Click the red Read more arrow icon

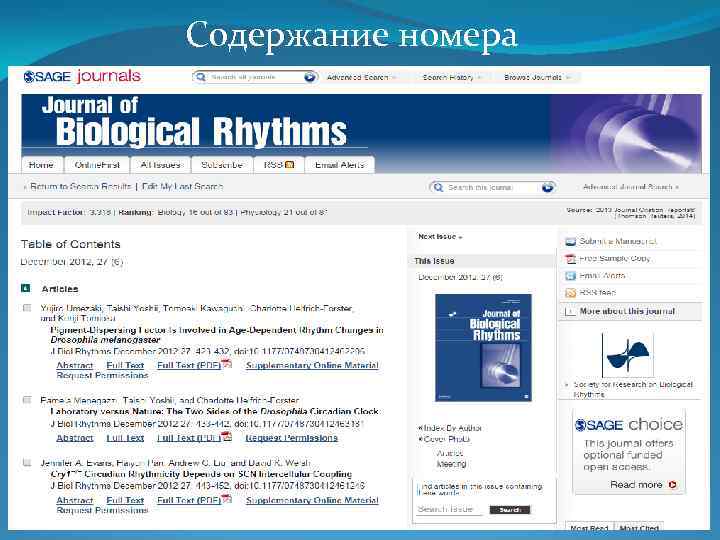(x=673, y=484)
